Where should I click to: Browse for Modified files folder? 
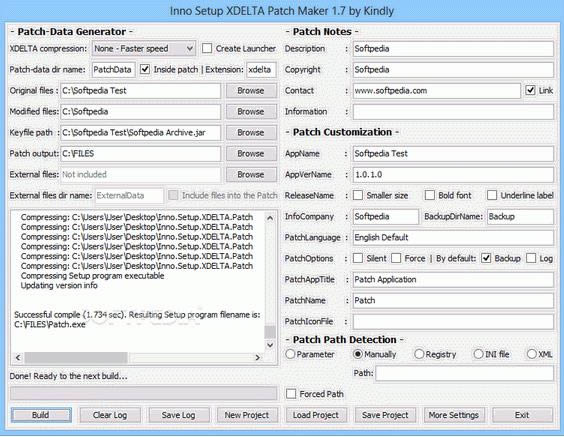[251, 111]
